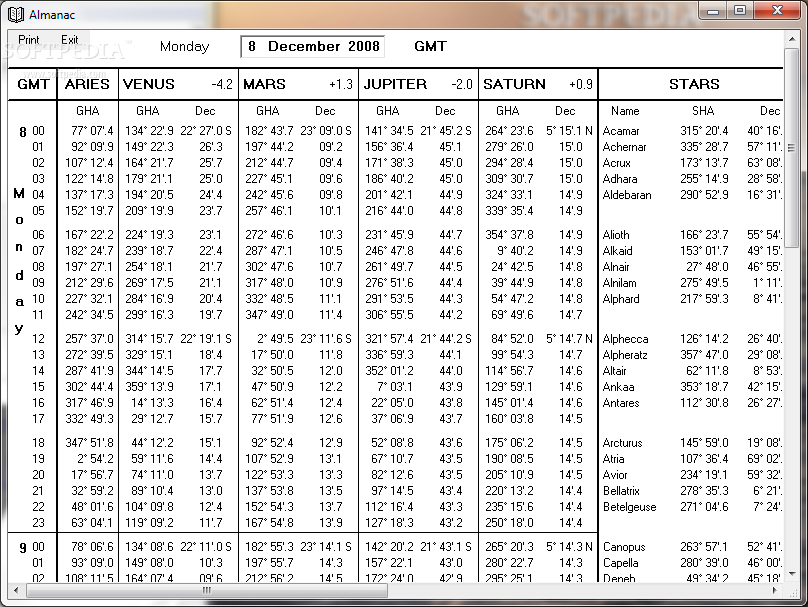Click the GMT column header

[33, 84]
